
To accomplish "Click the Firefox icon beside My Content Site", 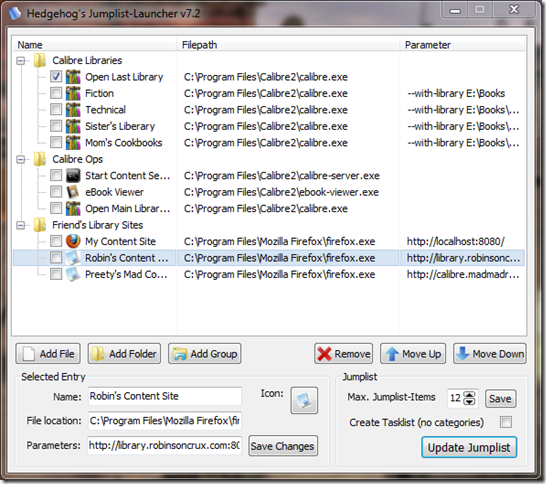I will pyautogui.click(x=73, y=241).
